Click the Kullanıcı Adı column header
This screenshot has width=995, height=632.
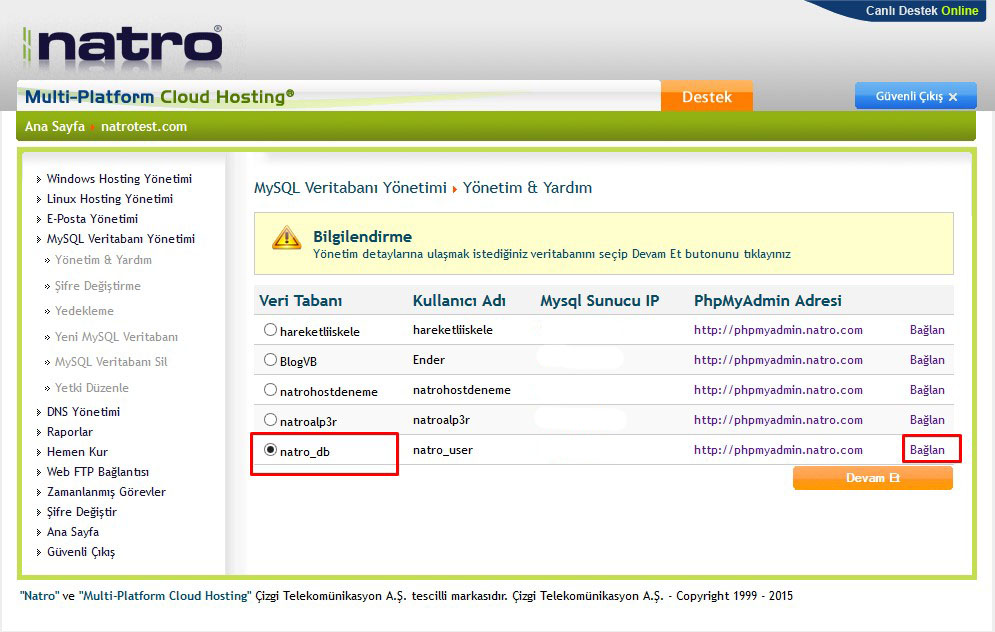(x=459, y=301)
